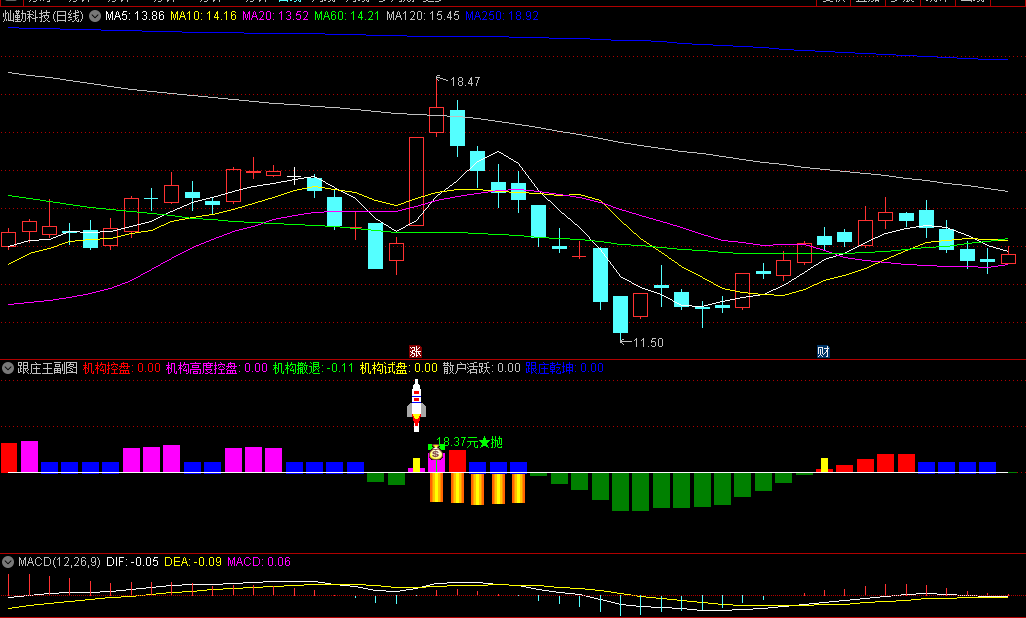The height and width of the screenshot is (618, 1026).
Task: Click the rocket launch signal icon
Action: tap(416, 405)
